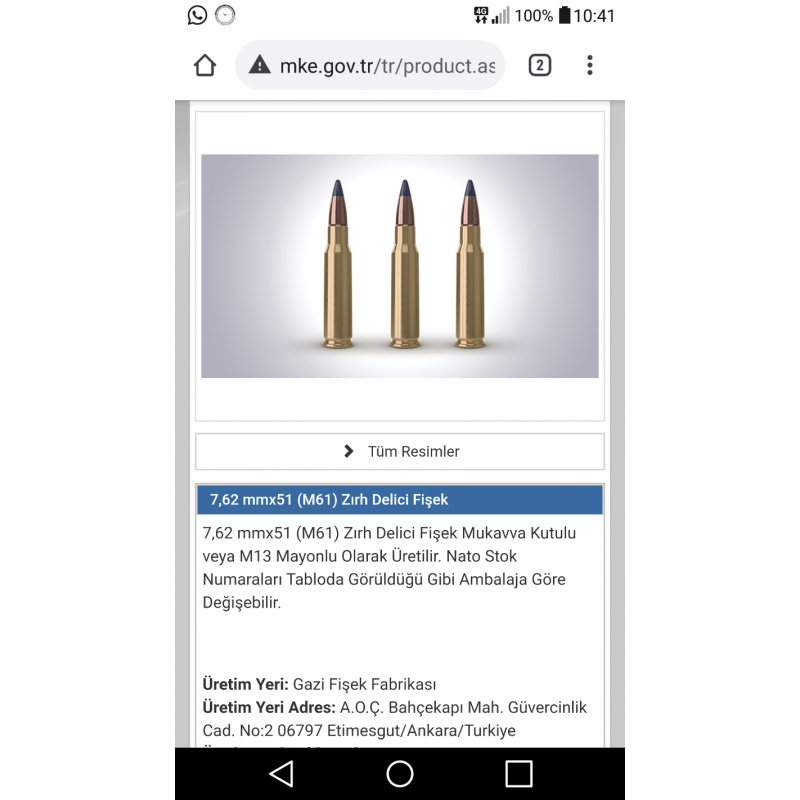Tap the Android home circle button
The height and width of the screenshot is (800, 800).
[x=399, y=773]
